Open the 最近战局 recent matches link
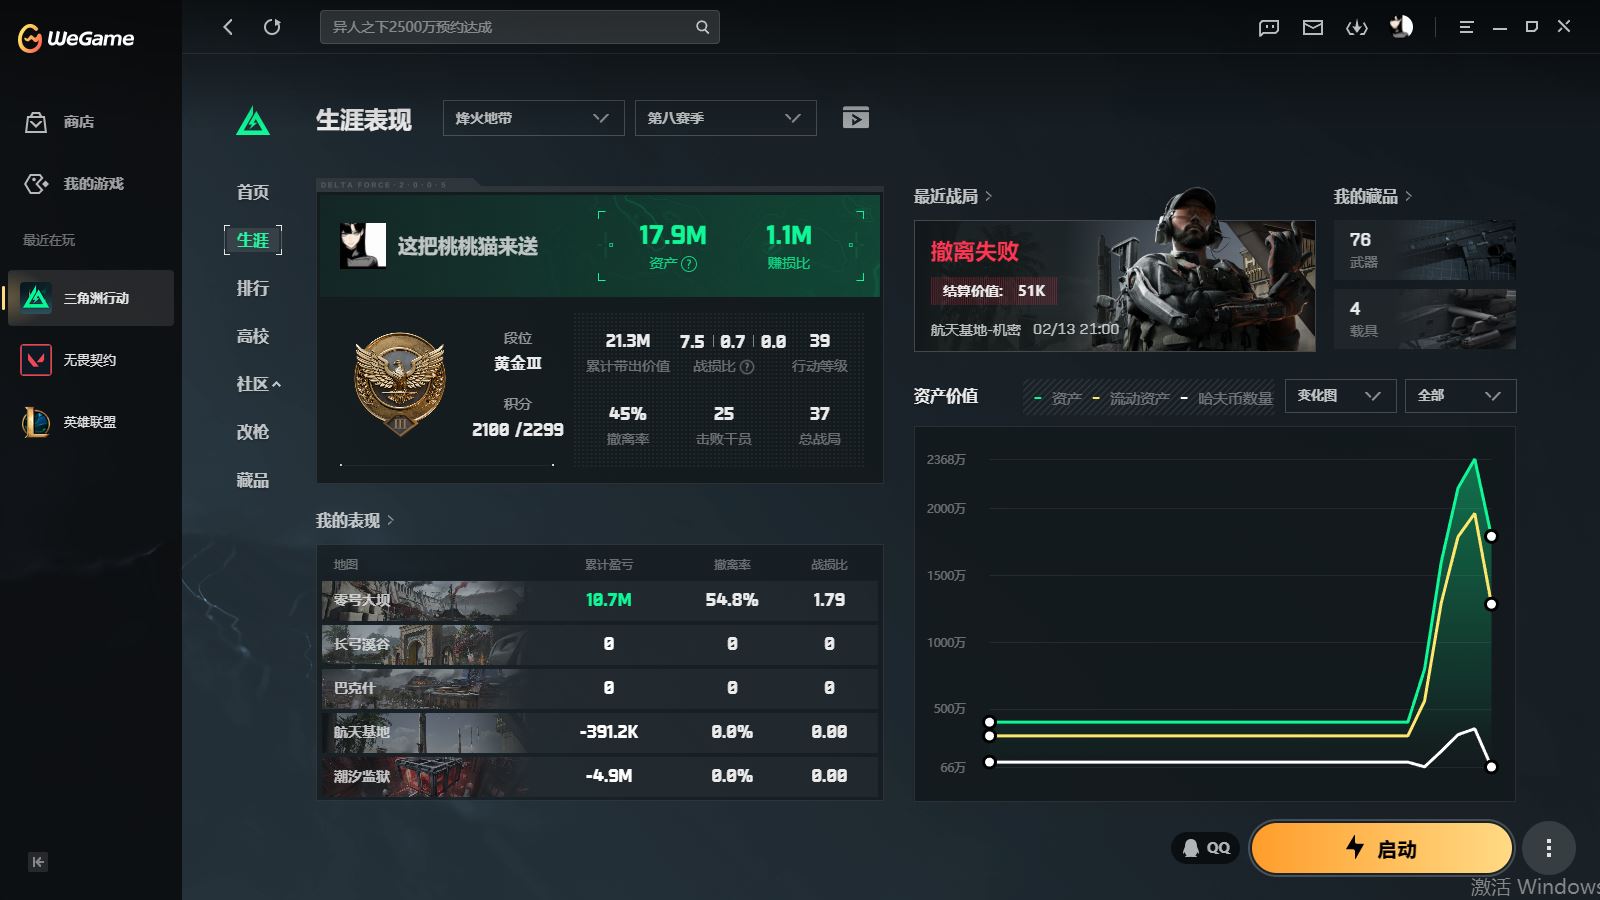Screen dimensions: 1600x900 (952, 196)
